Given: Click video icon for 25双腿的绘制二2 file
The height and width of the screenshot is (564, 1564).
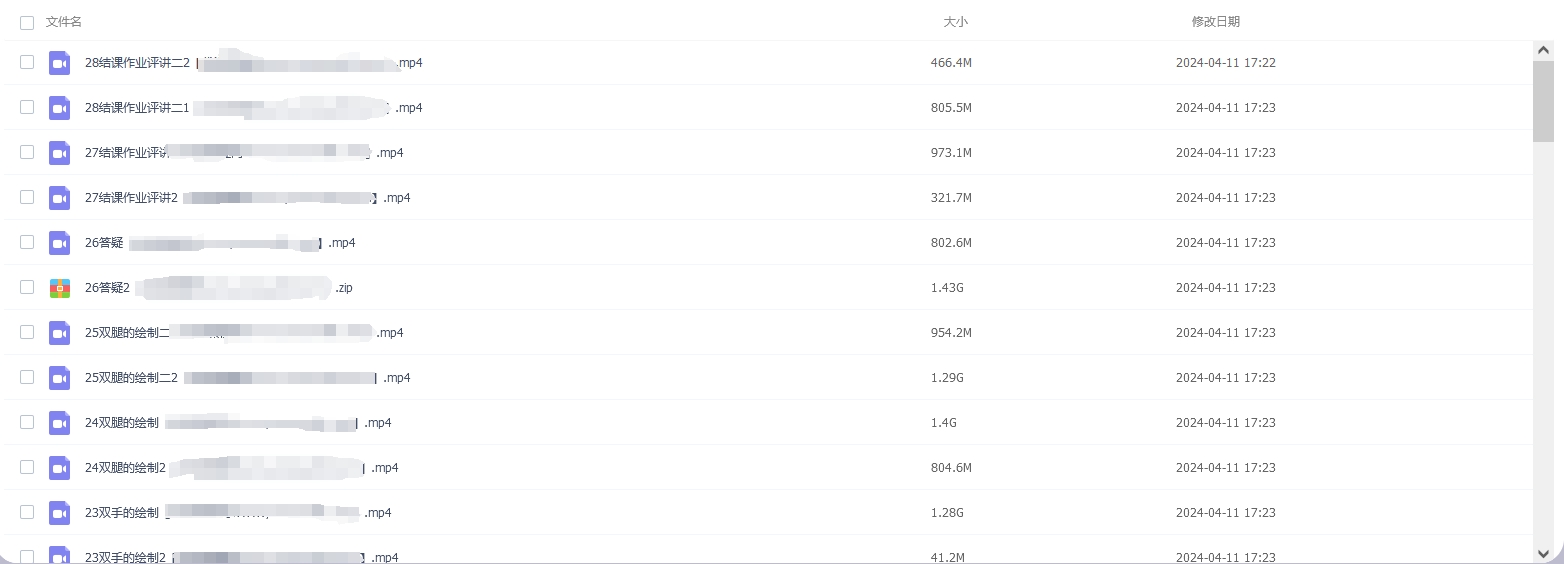Looking at the screenshot, I should [59, 378].
